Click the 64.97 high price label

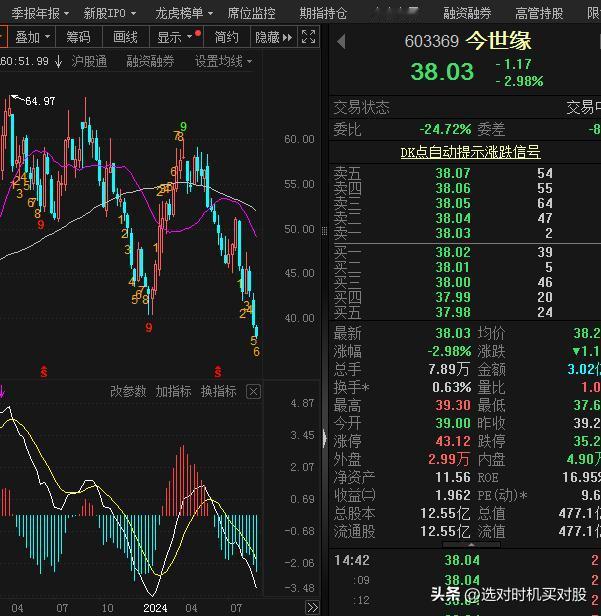coord(40,101)
